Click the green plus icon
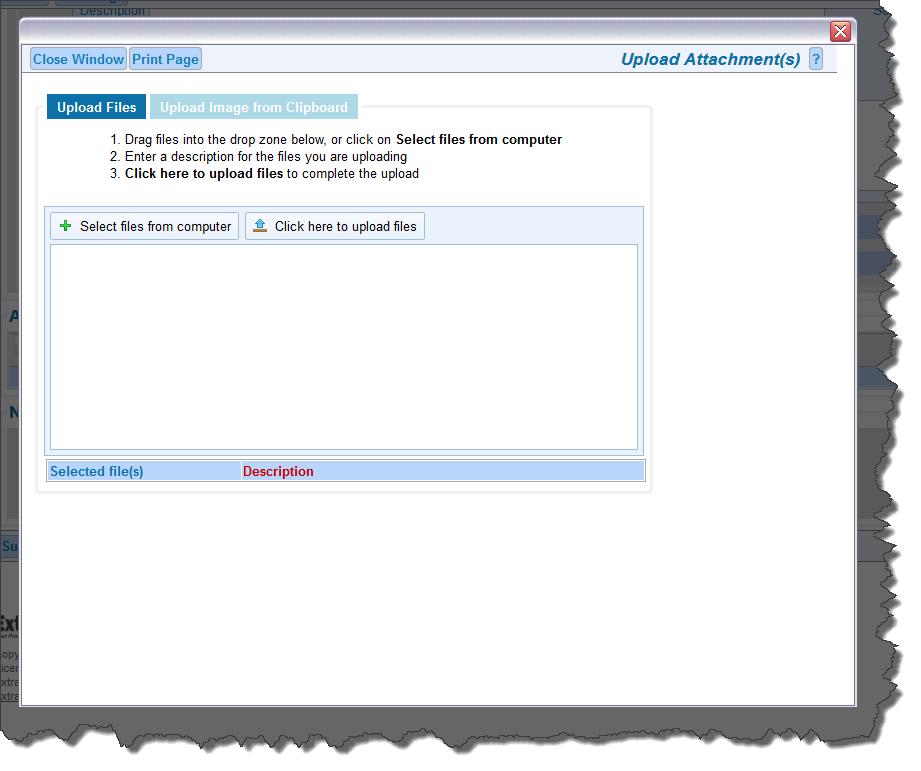Viewport: 921px width, 771px height. tap(66, 226)
